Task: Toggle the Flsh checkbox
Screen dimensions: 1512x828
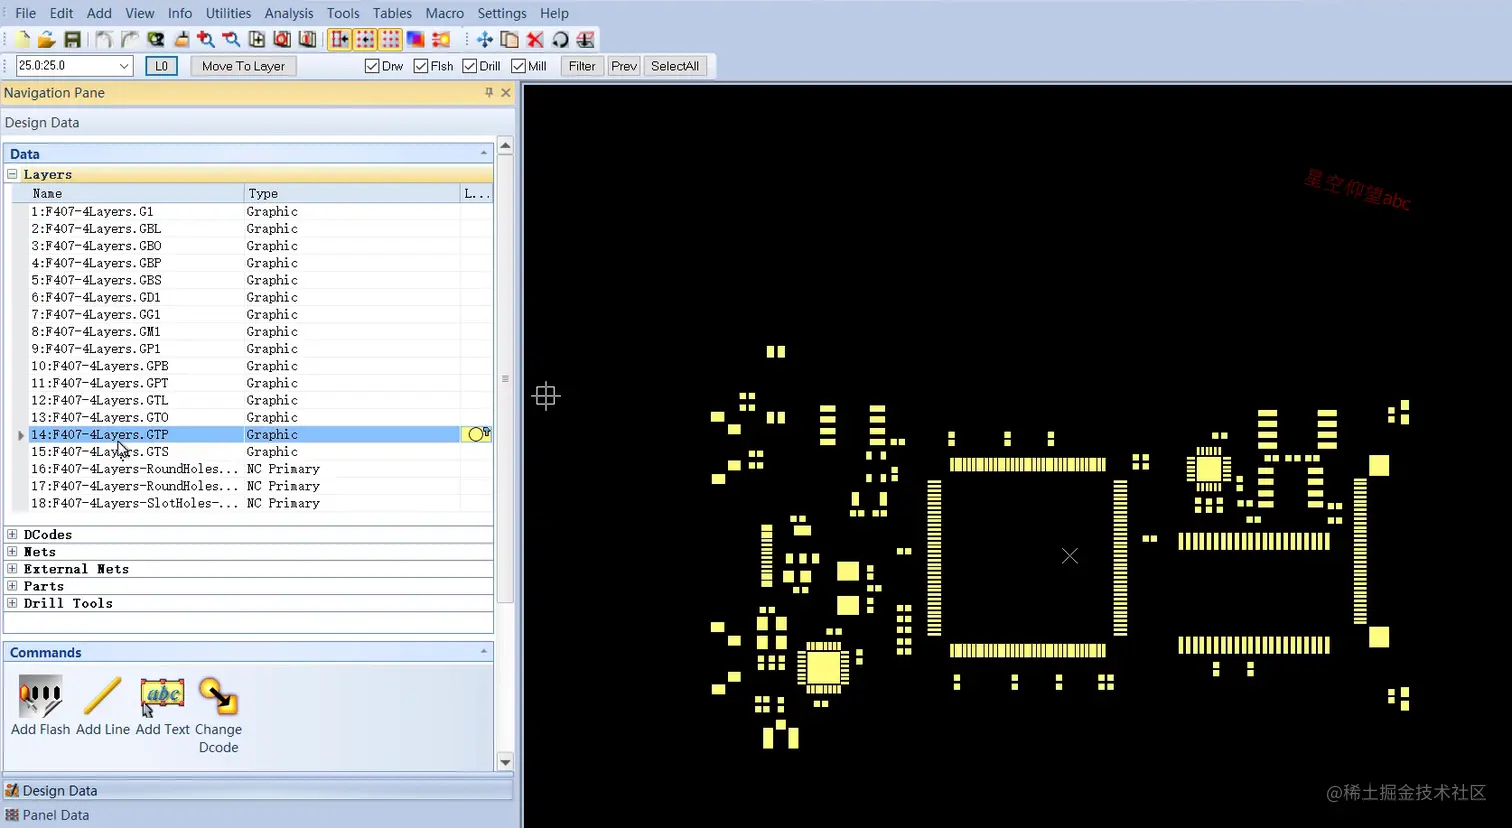Action: click(x=421, y=66)
